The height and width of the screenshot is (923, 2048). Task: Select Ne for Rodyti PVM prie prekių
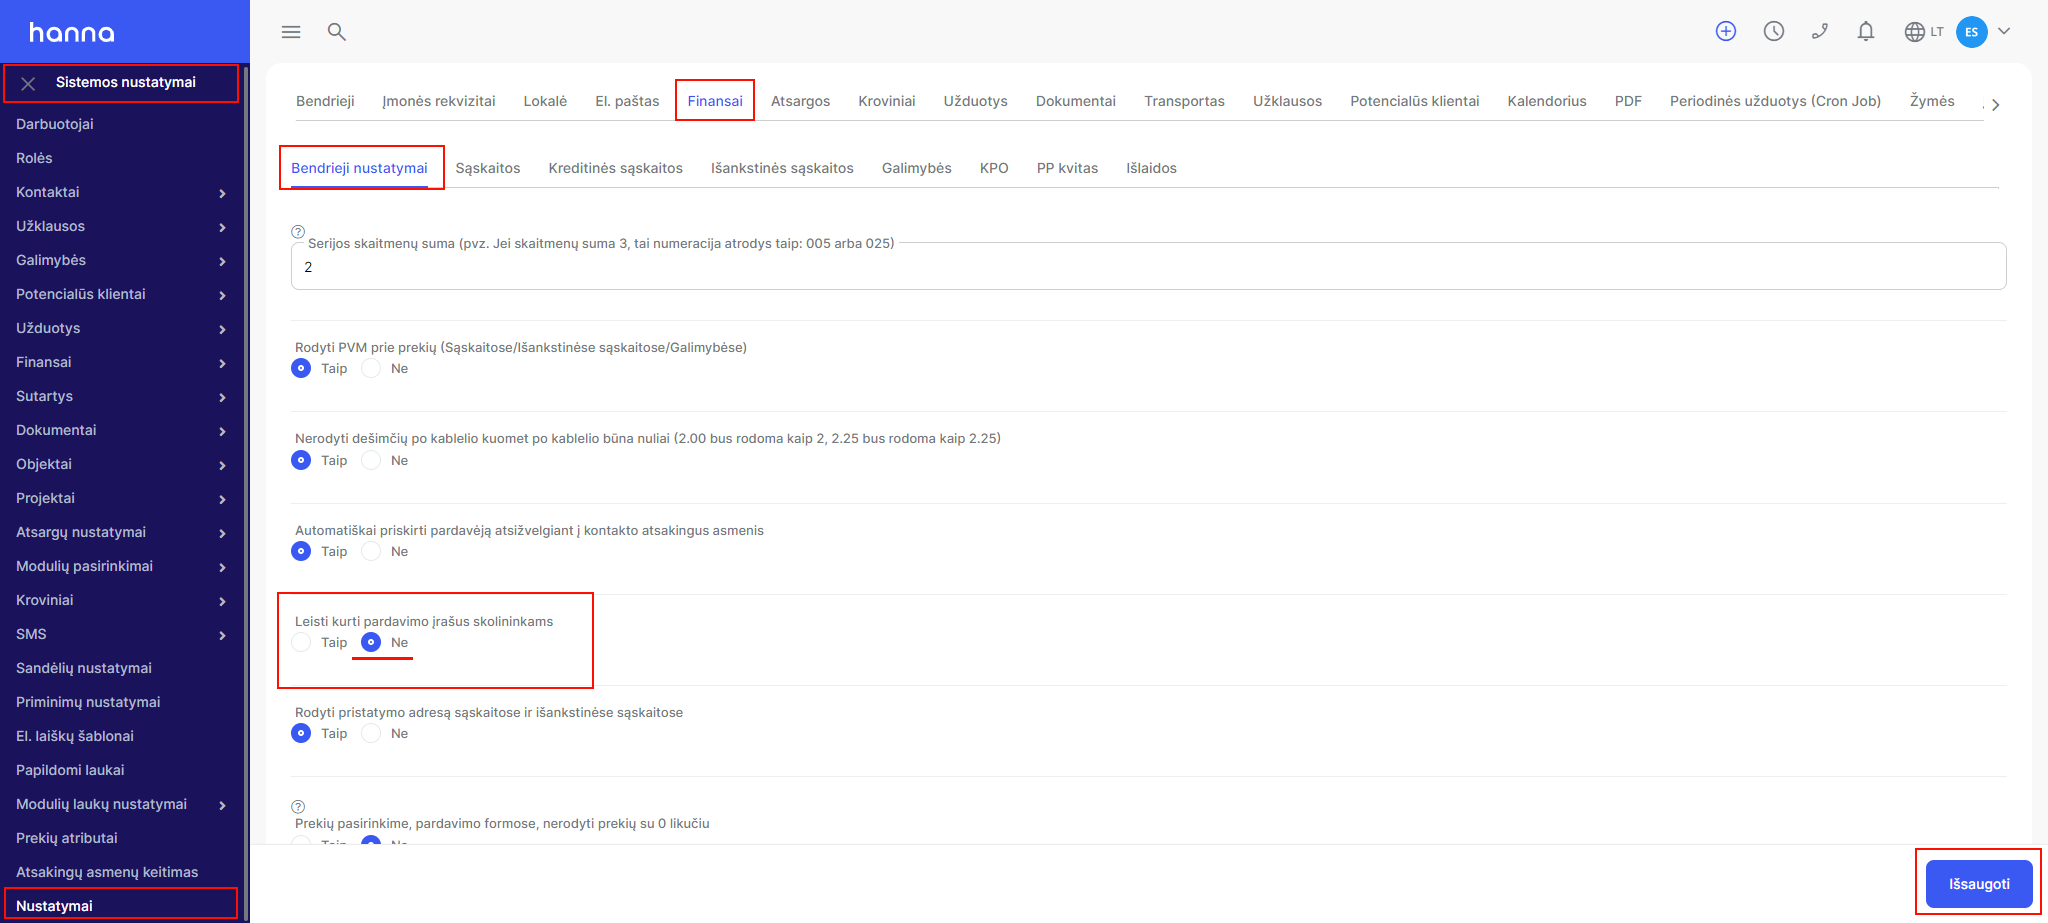[371, 368]
